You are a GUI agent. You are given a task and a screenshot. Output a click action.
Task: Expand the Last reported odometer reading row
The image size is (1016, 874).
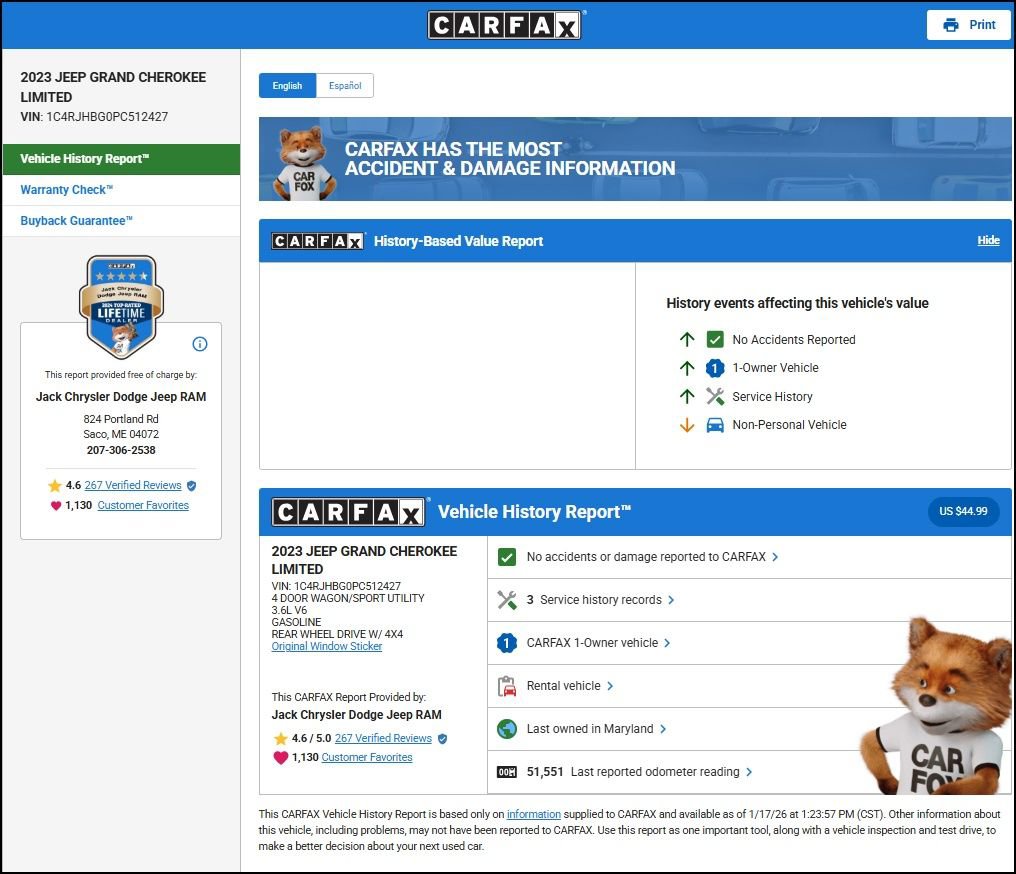[x=661, y=772]
